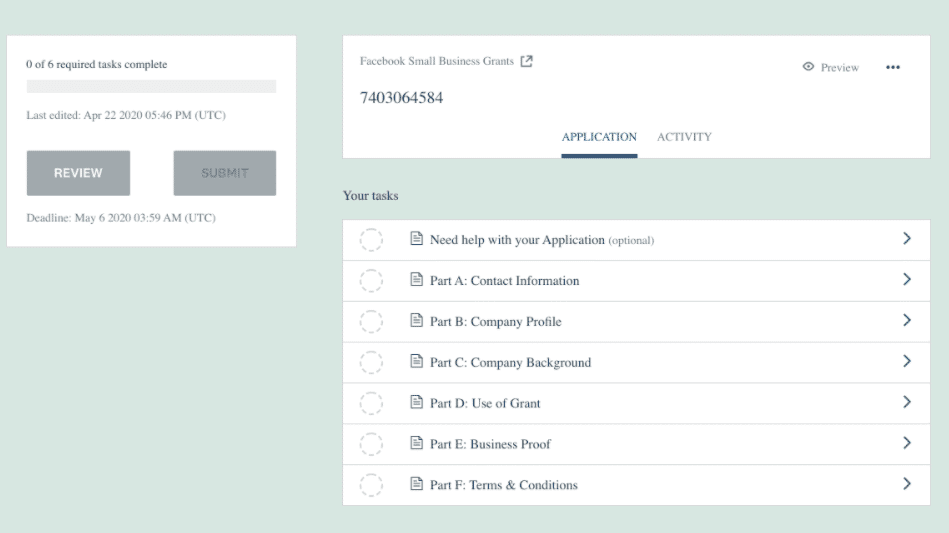949x533 pixels.
Task: Switch to the APPLICATION tab
Action: point(599,137)
